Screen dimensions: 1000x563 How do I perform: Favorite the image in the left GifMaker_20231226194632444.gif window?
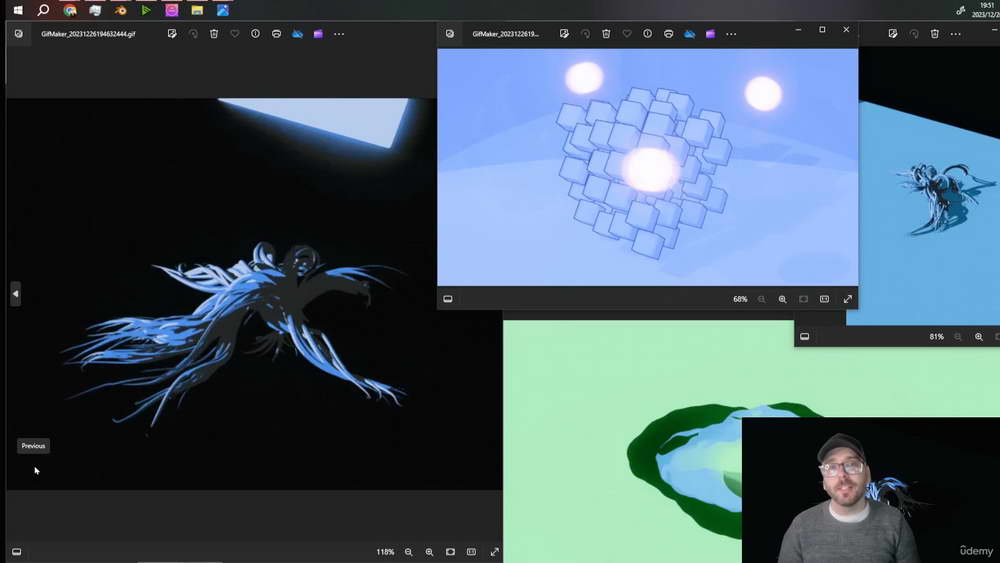tap(235, 34)
